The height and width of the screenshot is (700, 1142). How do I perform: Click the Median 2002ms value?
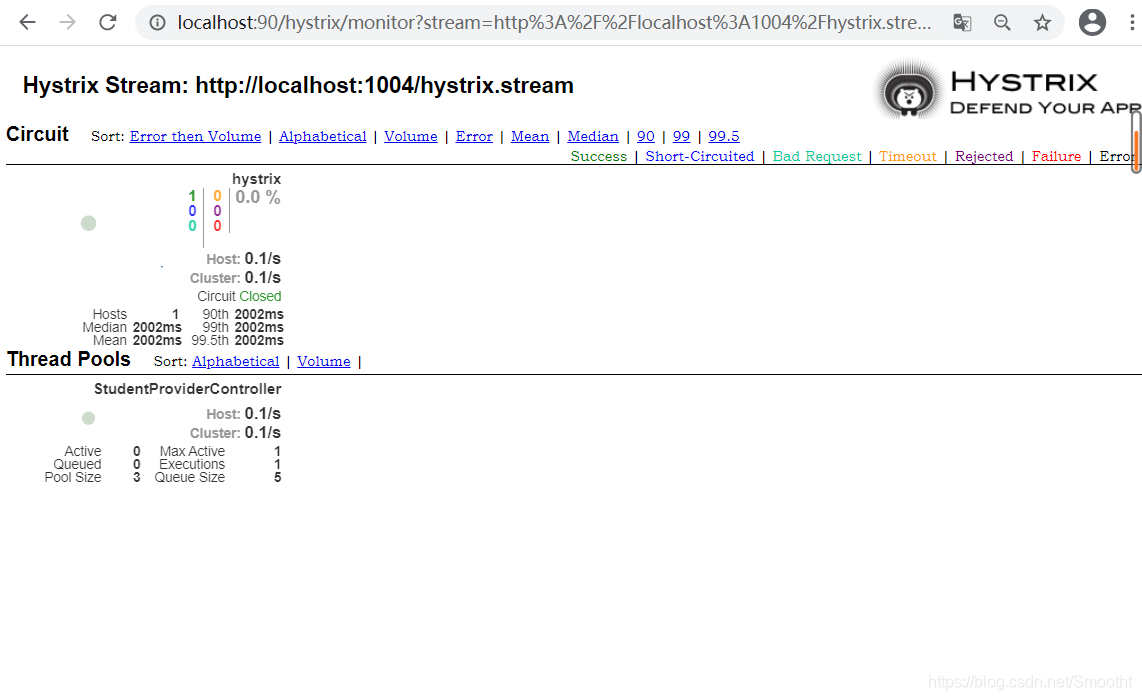point(157,328)
